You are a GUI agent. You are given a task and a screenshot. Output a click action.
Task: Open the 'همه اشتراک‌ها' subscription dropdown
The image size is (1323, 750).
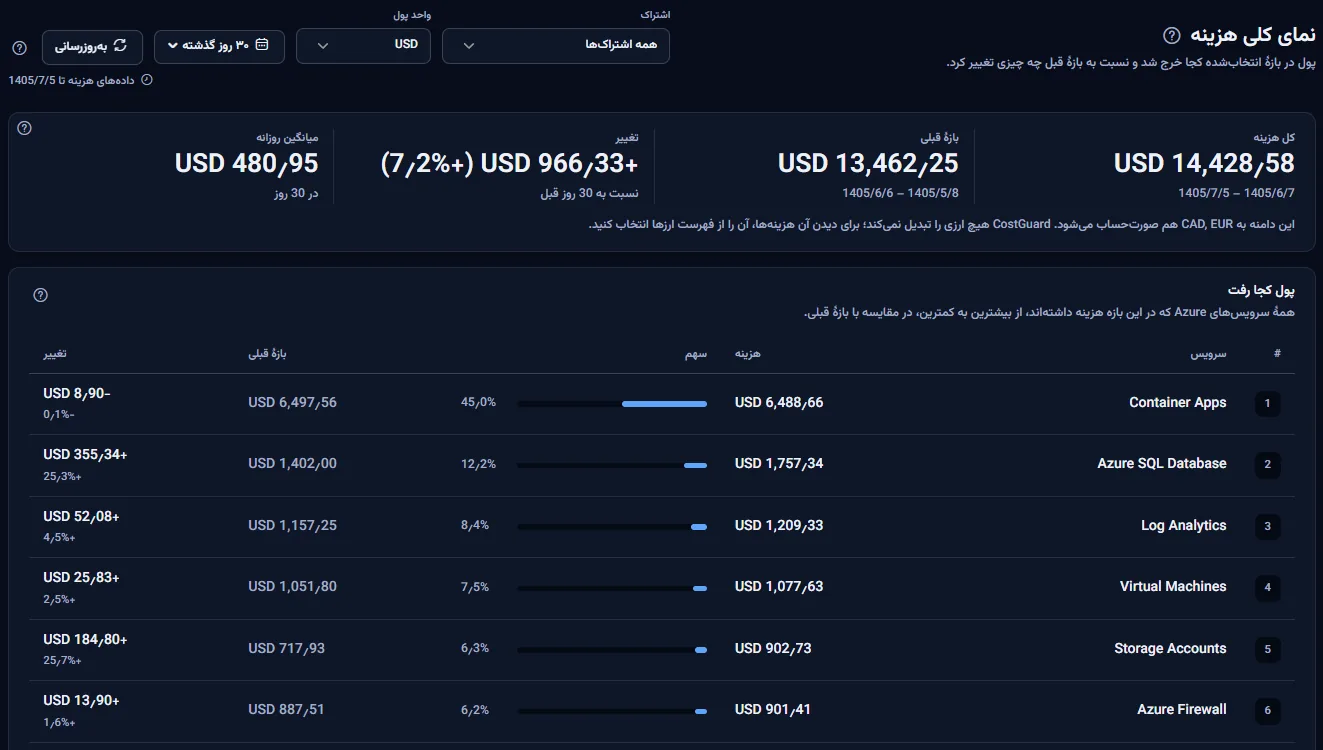(556, 46)
